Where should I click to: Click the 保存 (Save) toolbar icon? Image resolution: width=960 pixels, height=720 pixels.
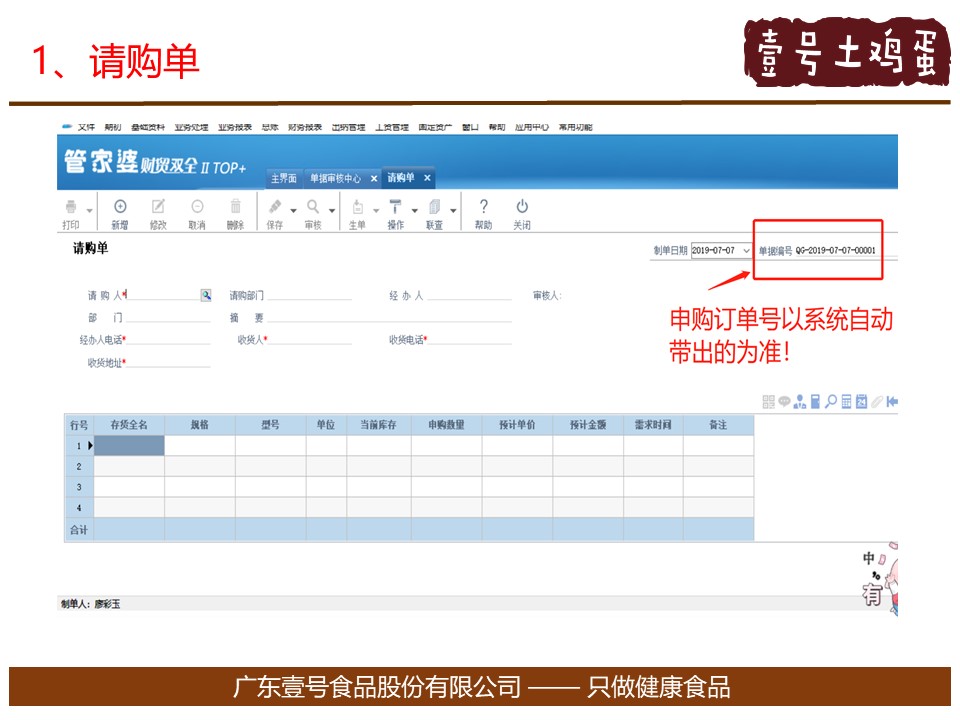tap(275, 207)
